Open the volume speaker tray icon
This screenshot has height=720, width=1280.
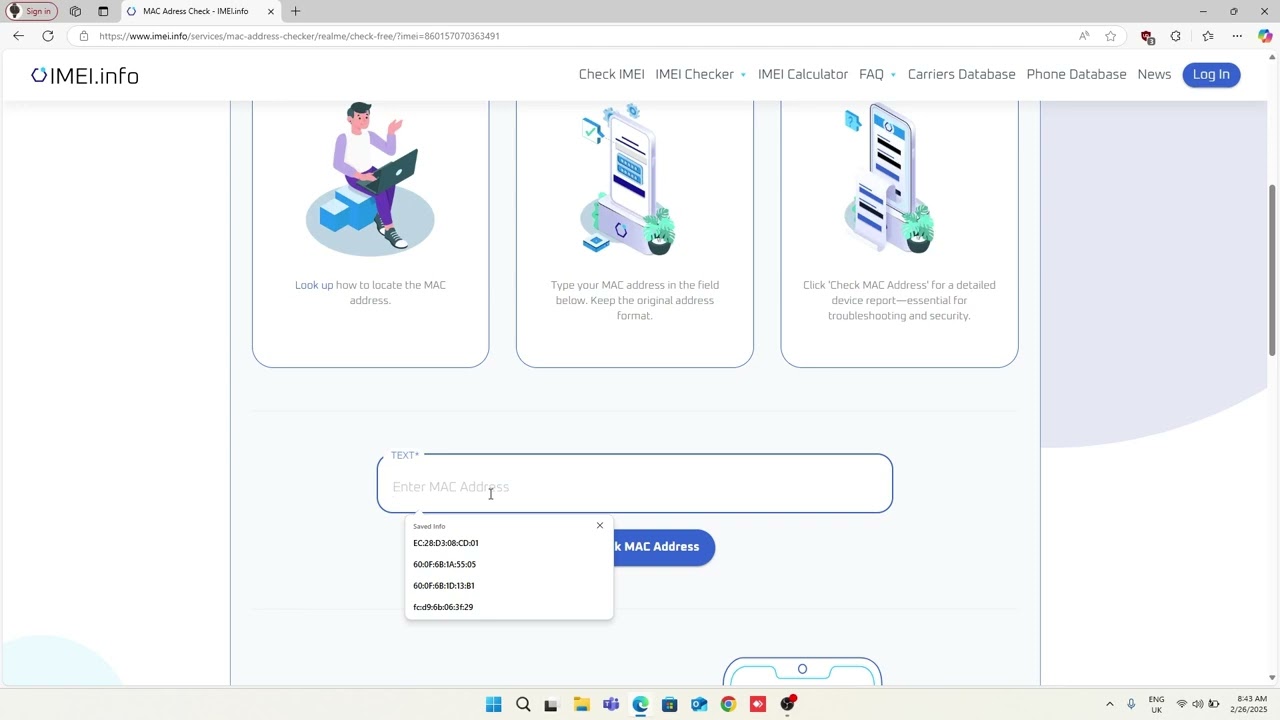pyautogui.click(x=1198, y=704)
